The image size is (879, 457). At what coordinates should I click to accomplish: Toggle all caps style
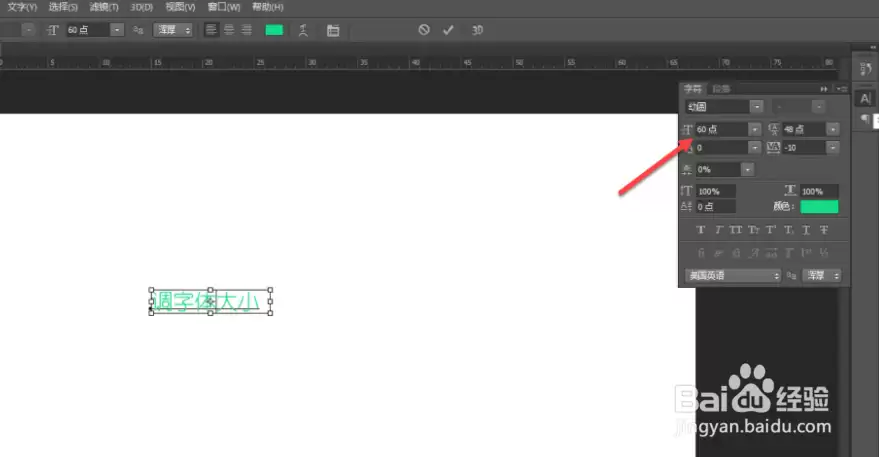736,230
